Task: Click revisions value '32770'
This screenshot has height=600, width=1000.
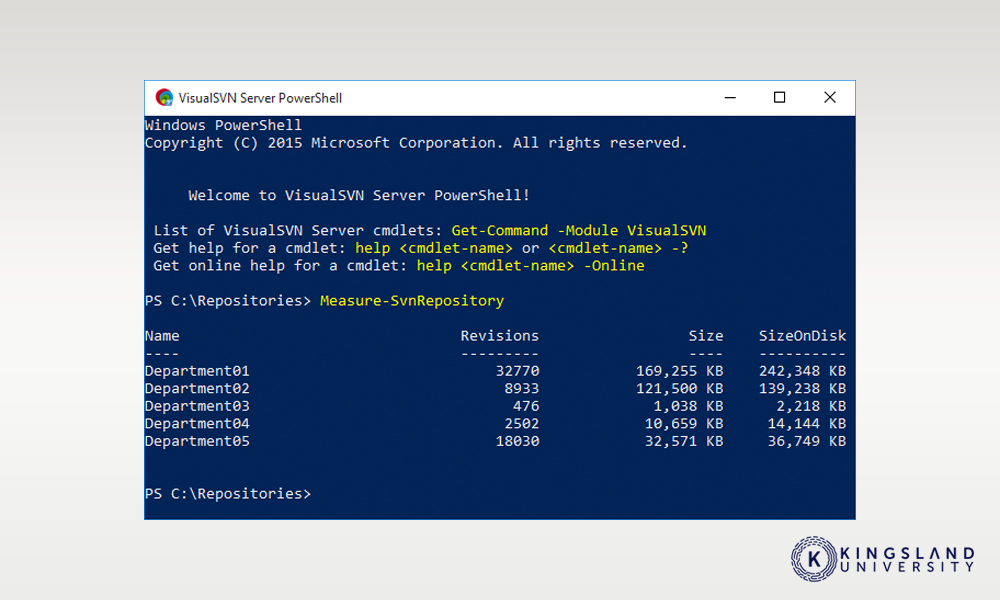Action: (x=517, y=370)
